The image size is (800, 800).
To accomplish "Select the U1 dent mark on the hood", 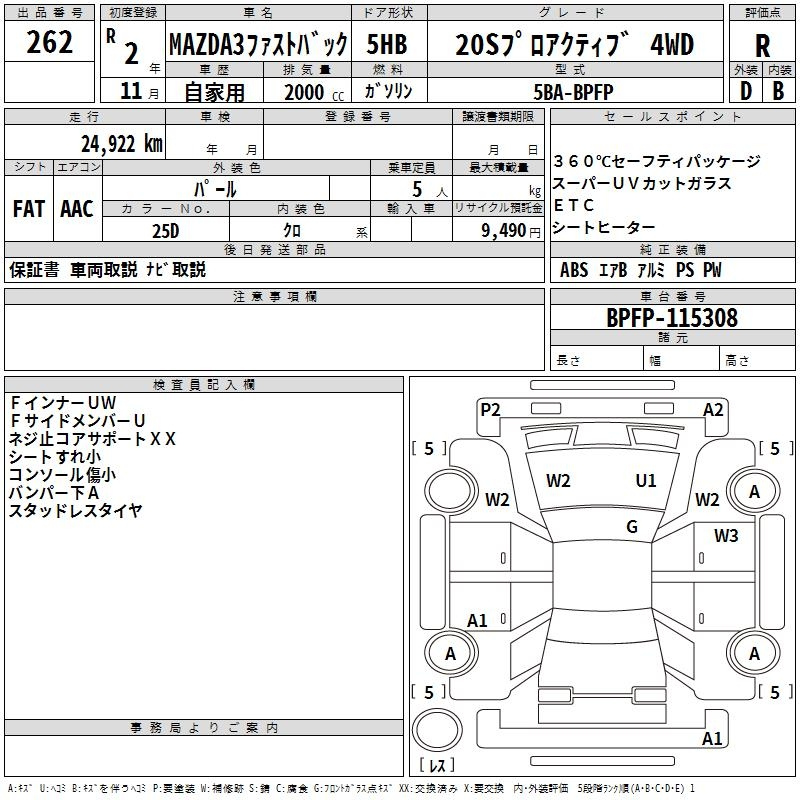I will pyautogui.click(x=646, y=480).
